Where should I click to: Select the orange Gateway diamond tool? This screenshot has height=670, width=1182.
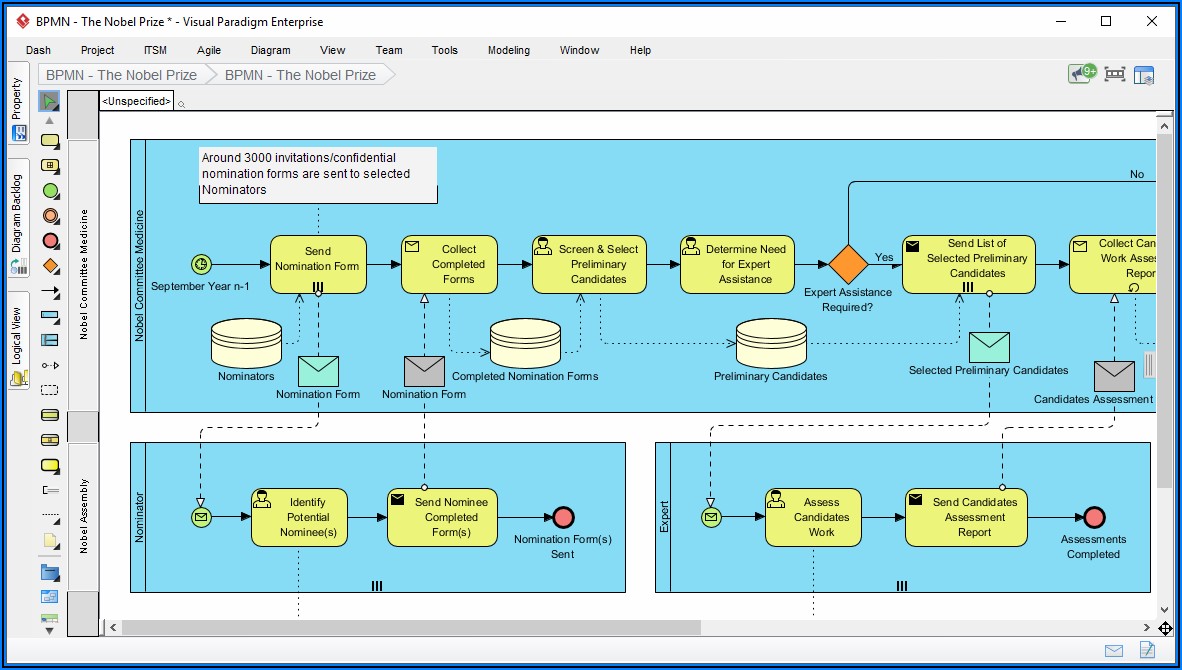(50, 266)
